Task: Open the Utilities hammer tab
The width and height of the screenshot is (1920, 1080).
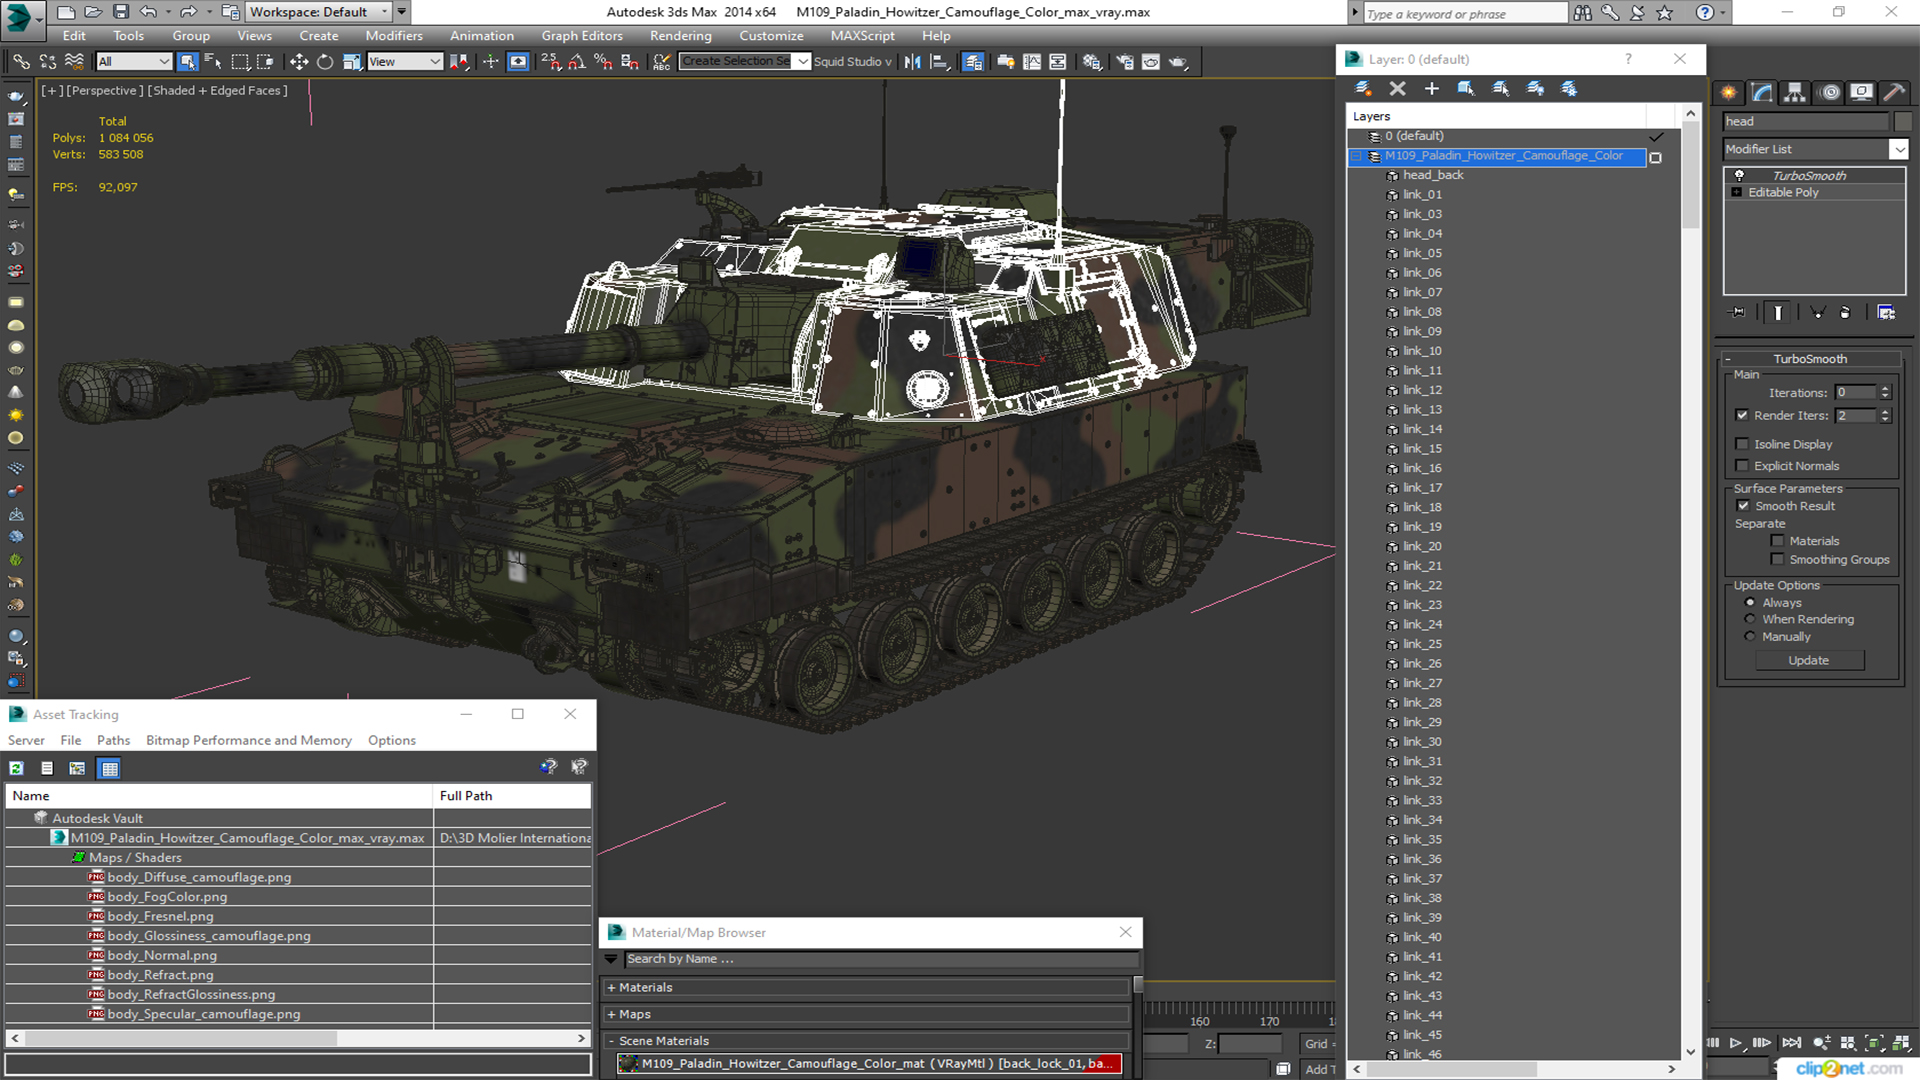Action: (x=1894, y=93)
